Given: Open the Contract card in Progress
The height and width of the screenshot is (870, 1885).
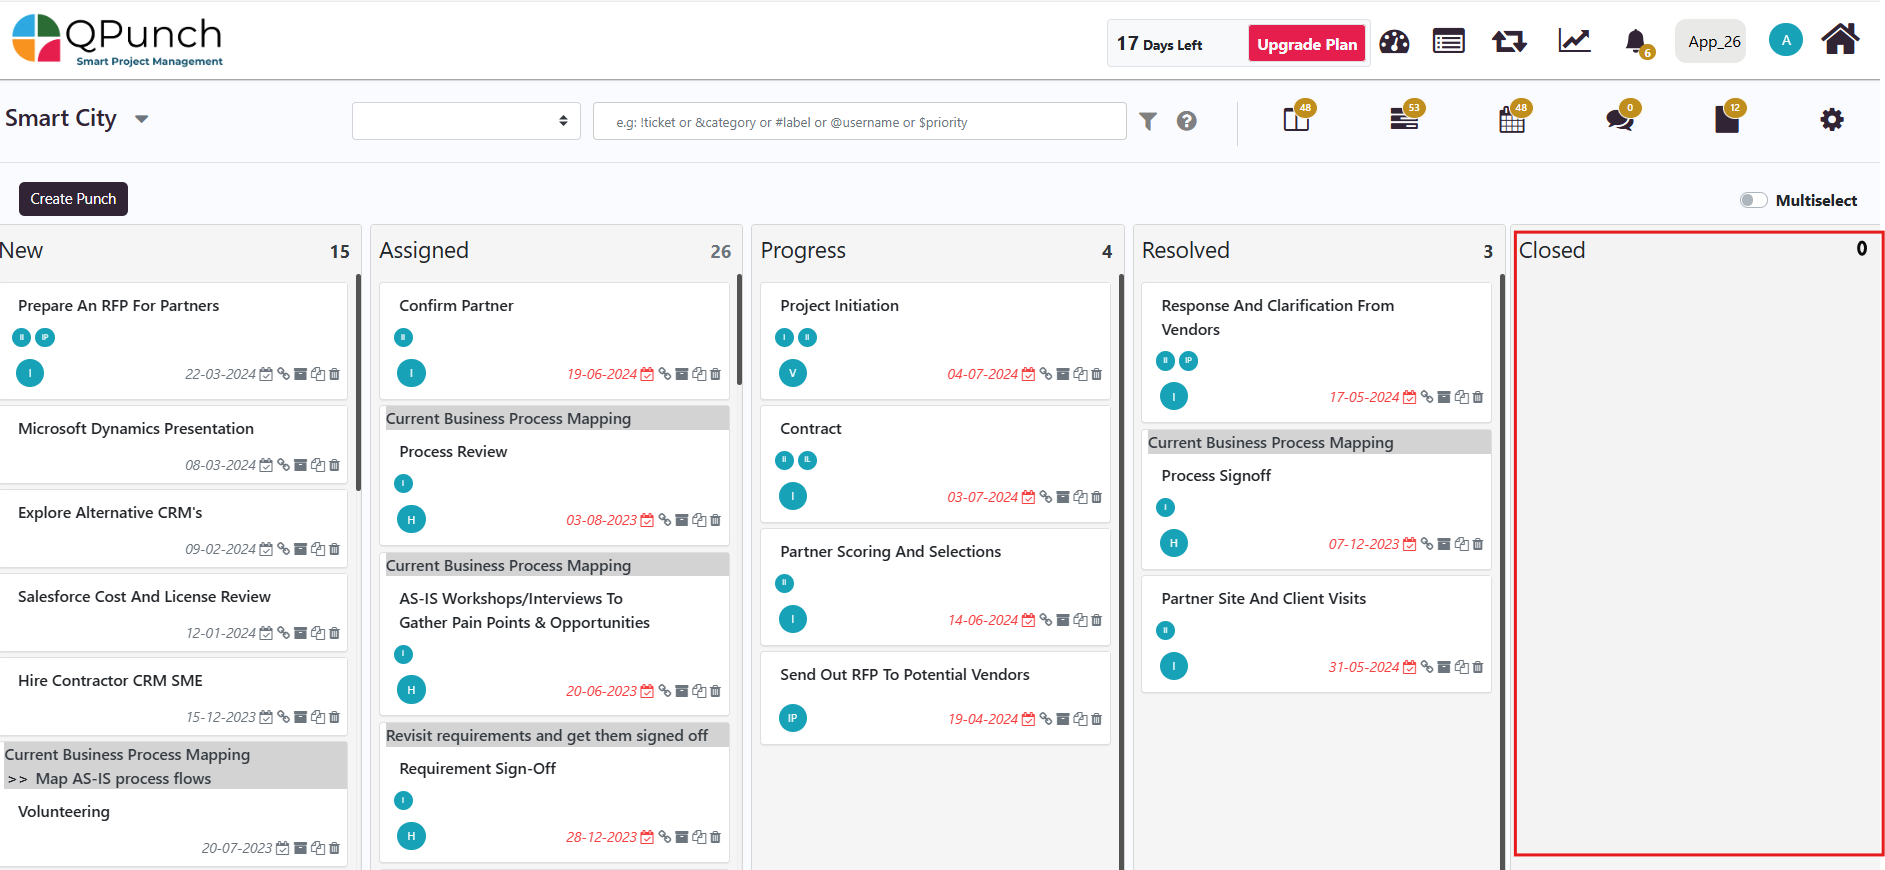Looking at the screenshot, I should tap(811, 429).
